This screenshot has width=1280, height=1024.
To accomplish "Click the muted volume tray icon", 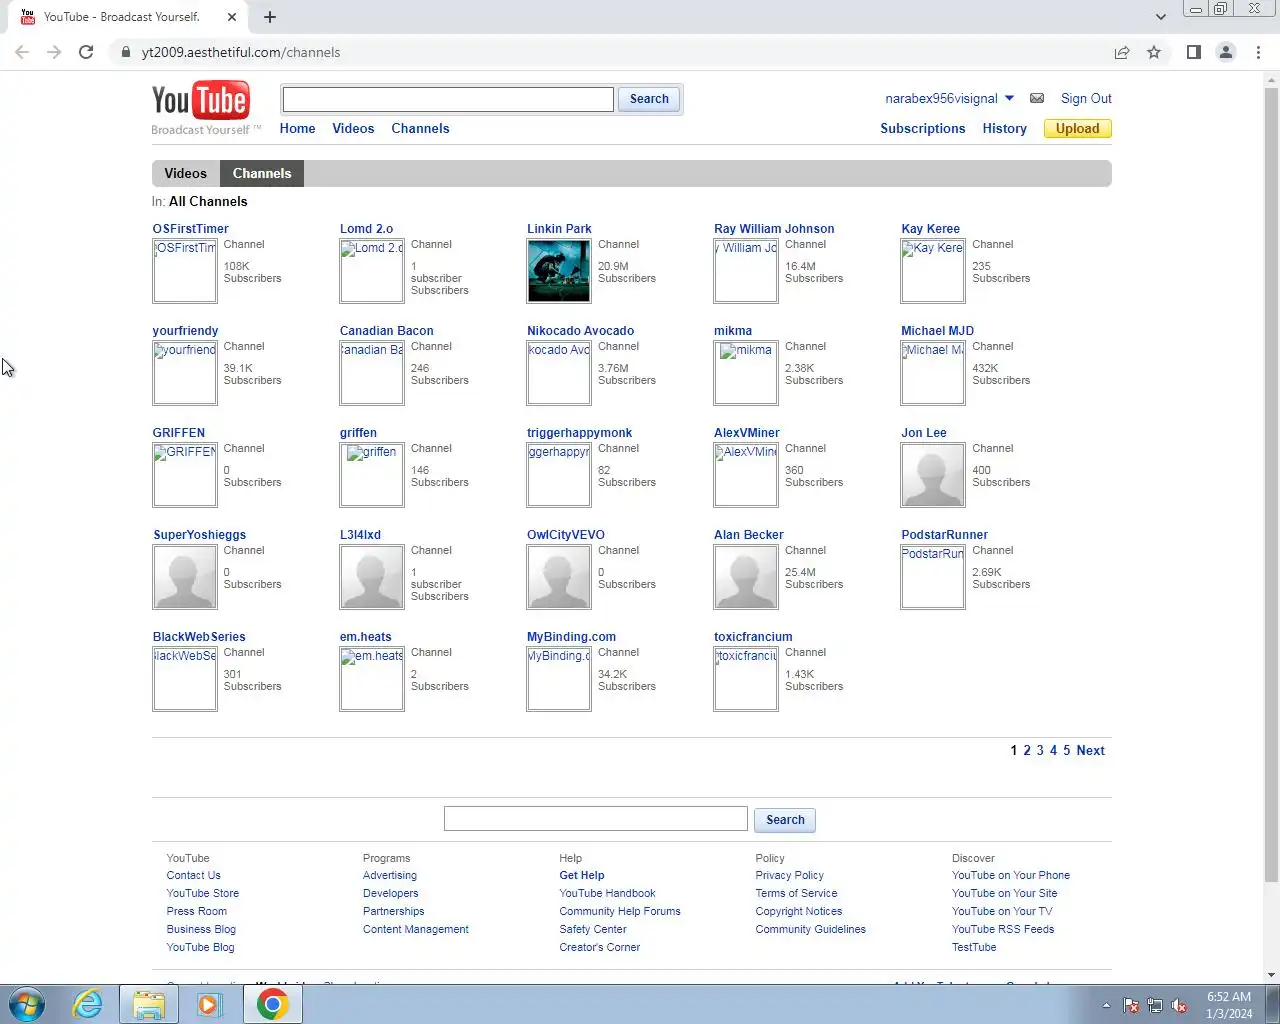I will pos(1179,1006).
